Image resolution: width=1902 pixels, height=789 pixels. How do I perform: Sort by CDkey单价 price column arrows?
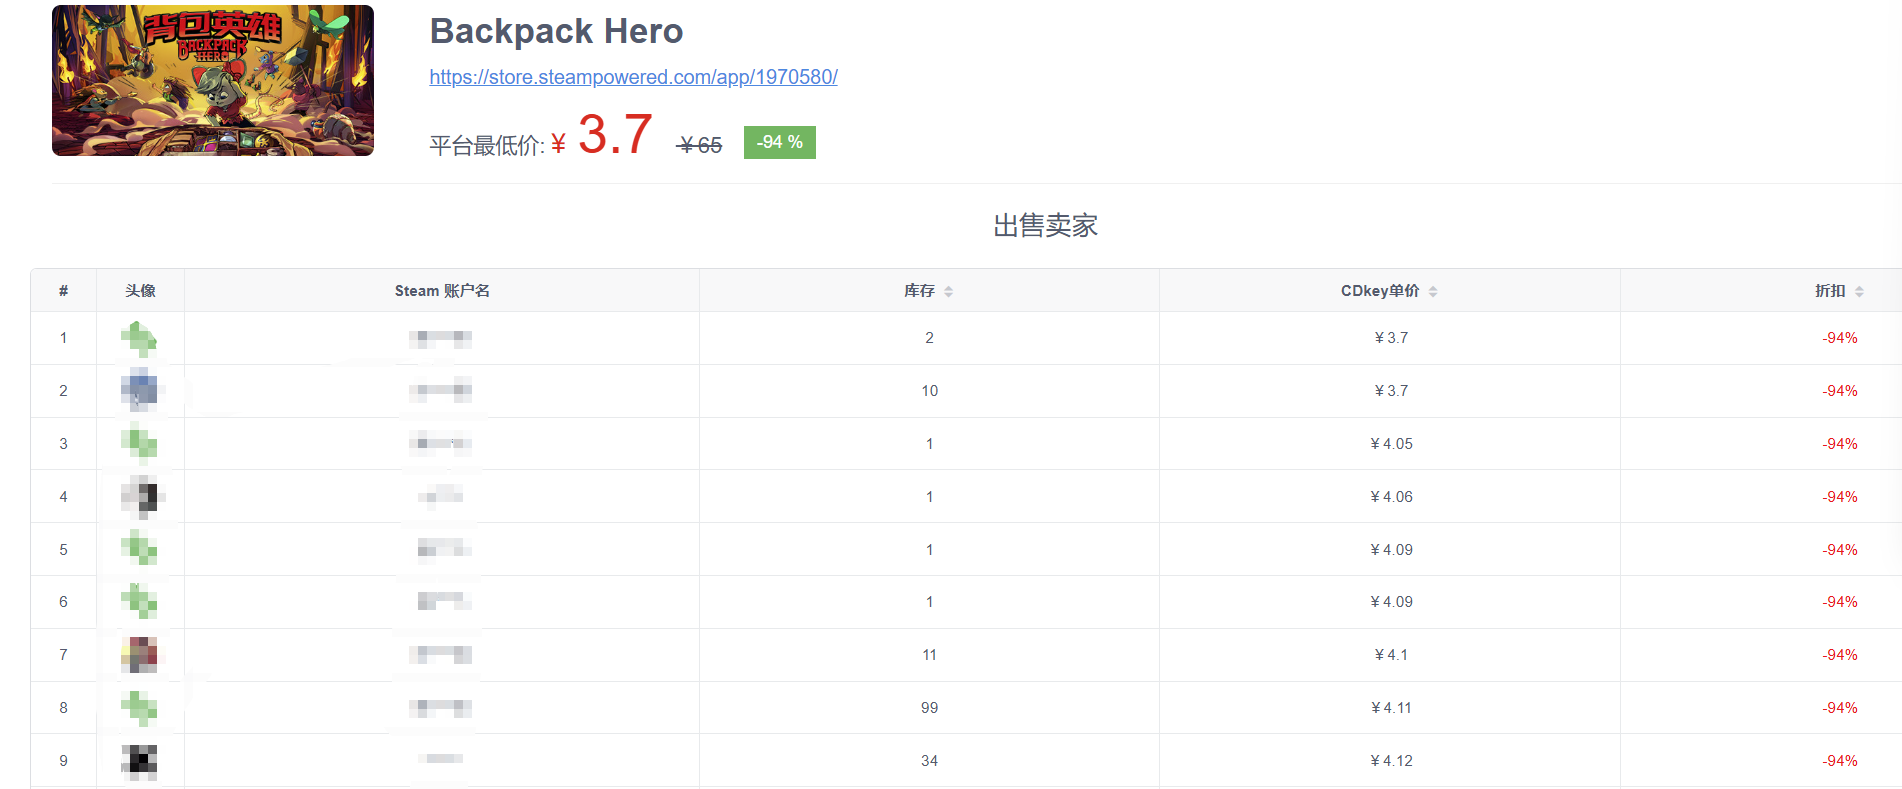click(x=1432, y=291)
